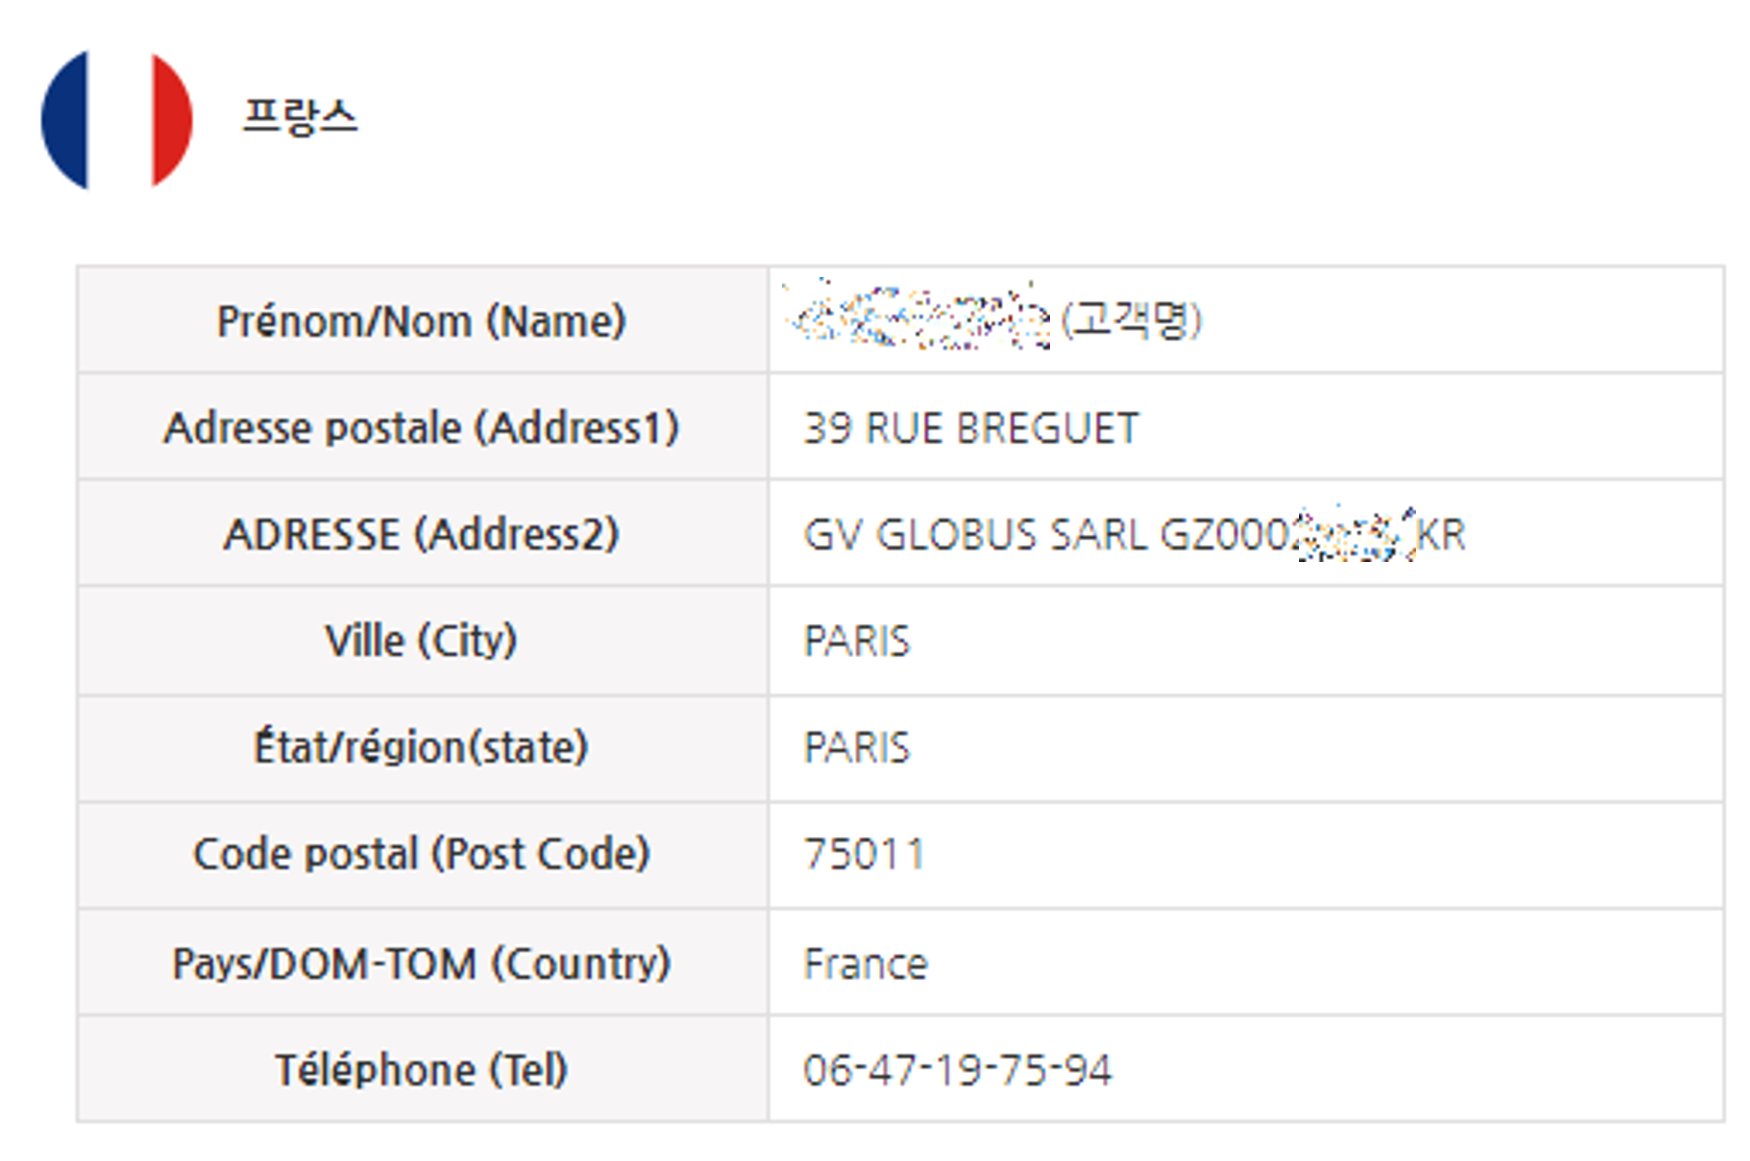Select the GV GLOBUS SARL address value
This screenshot has height=1161, width=1750.
pyautogui.click(x=1135, y=534)
